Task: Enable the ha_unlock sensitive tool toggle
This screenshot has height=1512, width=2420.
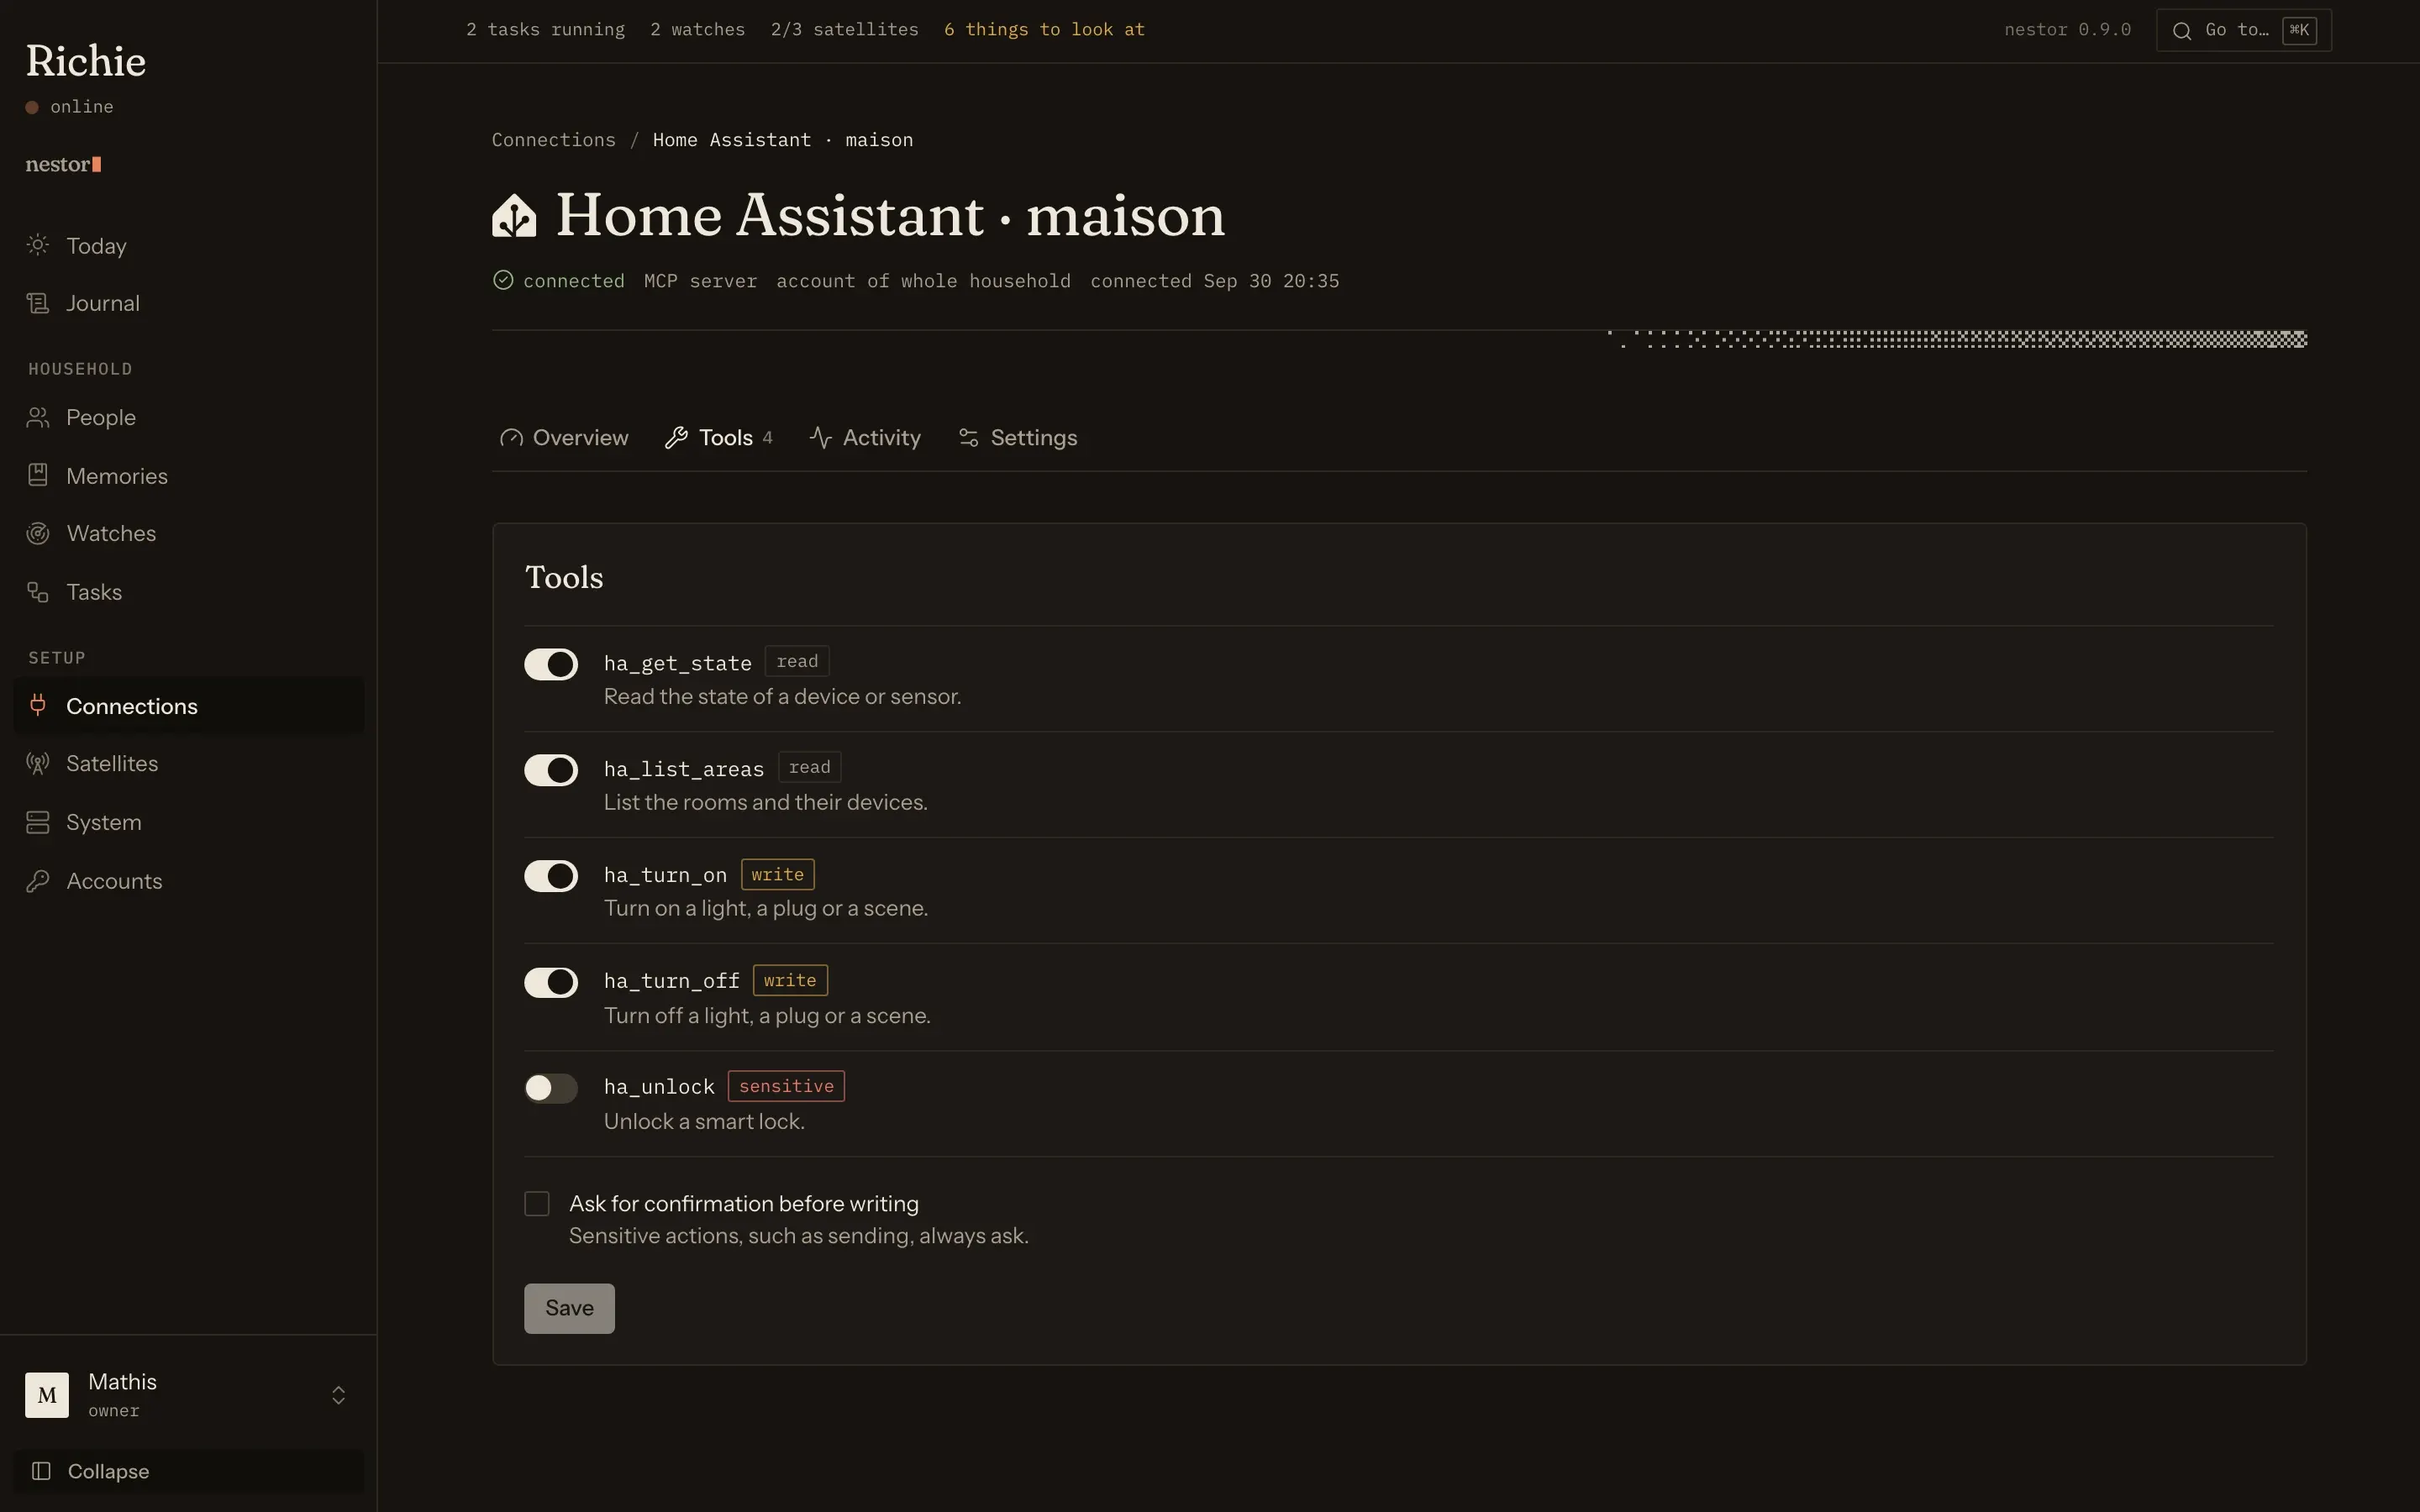Action: coord(551,1088)
